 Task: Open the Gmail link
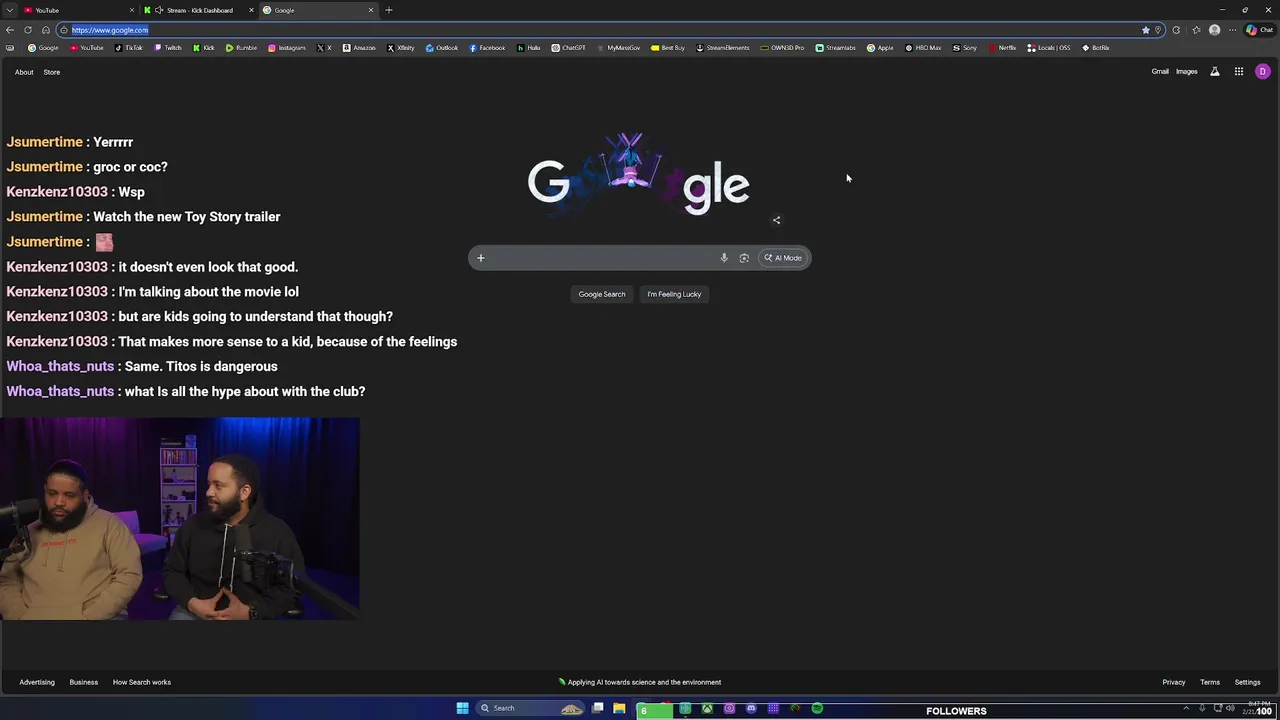point(1160,72)
